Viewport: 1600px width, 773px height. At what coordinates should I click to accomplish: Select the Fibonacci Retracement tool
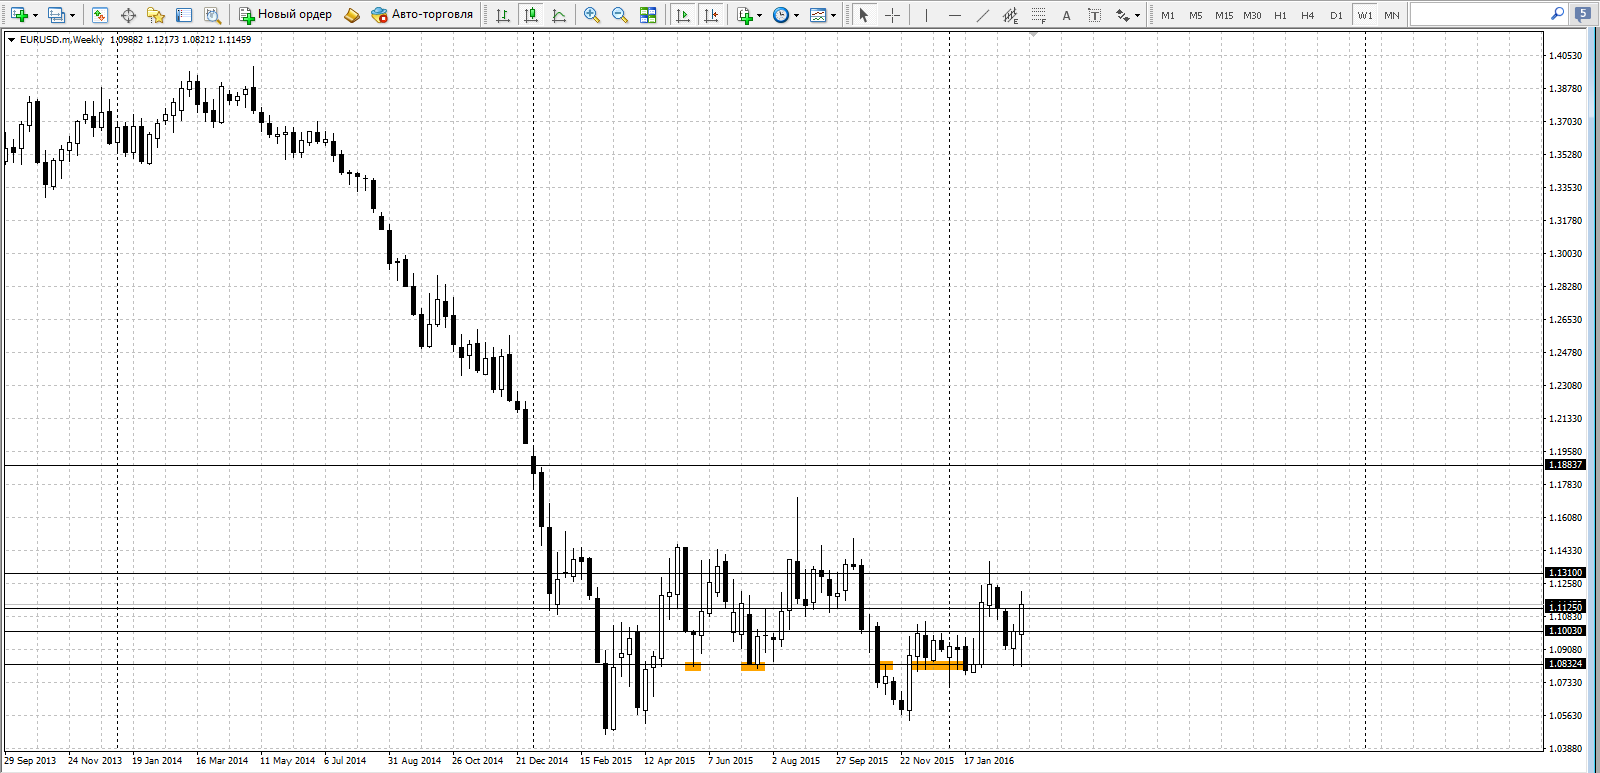pos(1038,15)
